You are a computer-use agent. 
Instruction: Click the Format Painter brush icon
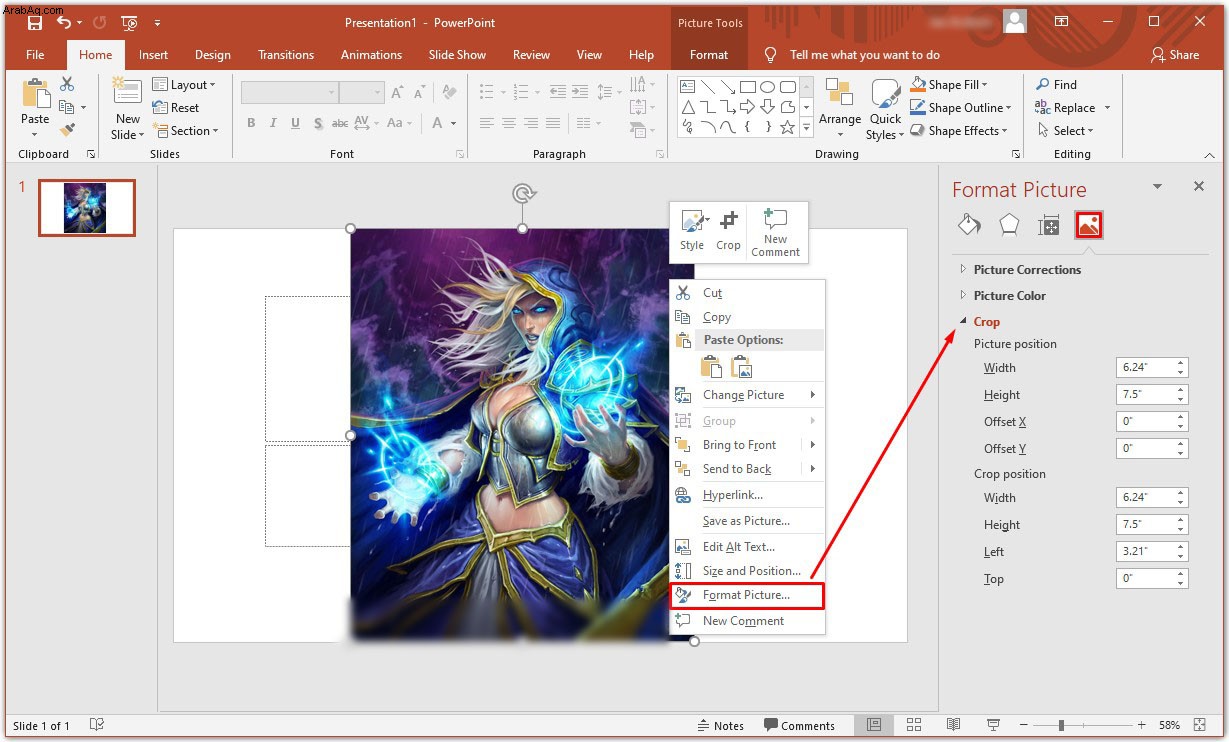(x=67, y=130)
